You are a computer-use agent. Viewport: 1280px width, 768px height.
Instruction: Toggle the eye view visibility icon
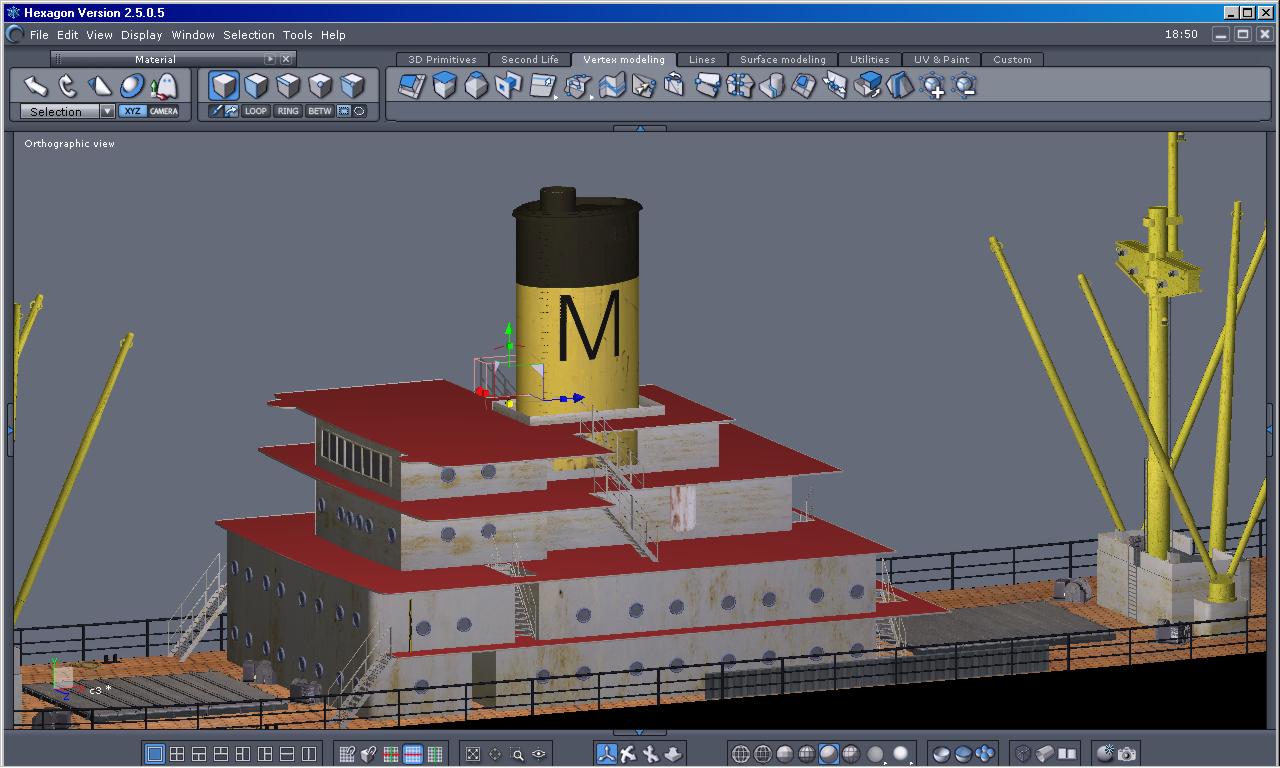pos(540,754)
